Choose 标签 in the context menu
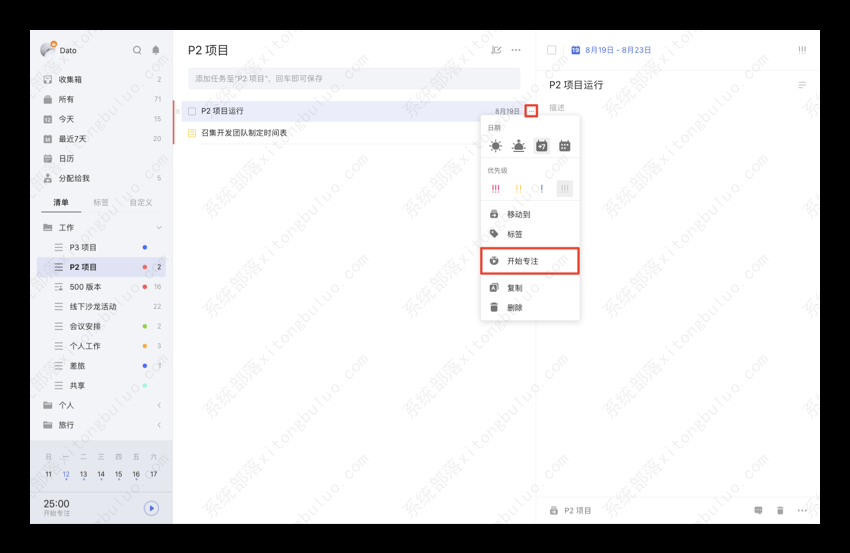Image resolution: width=850 pixels, height=553 pixels. tap(530, 234)
